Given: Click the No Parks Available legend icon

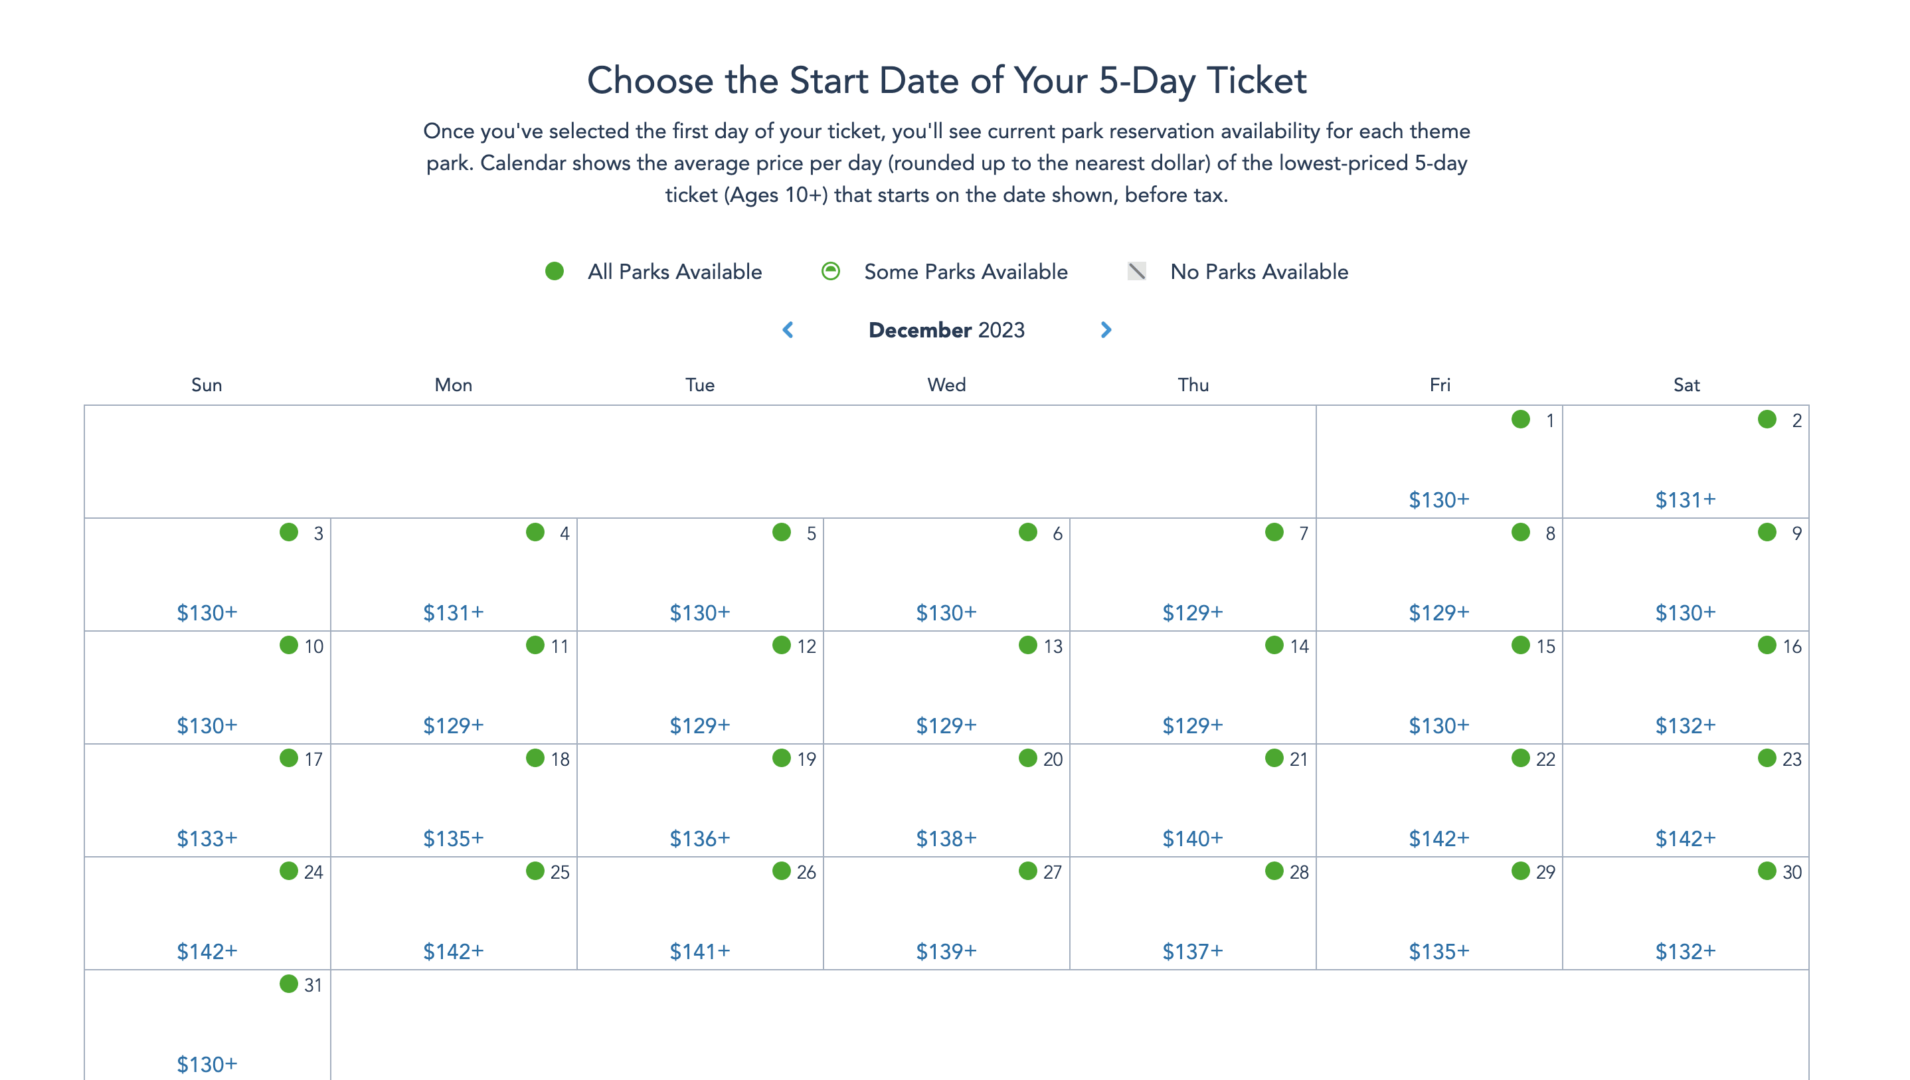Looking at the screenshot, I should [1137, 271].
